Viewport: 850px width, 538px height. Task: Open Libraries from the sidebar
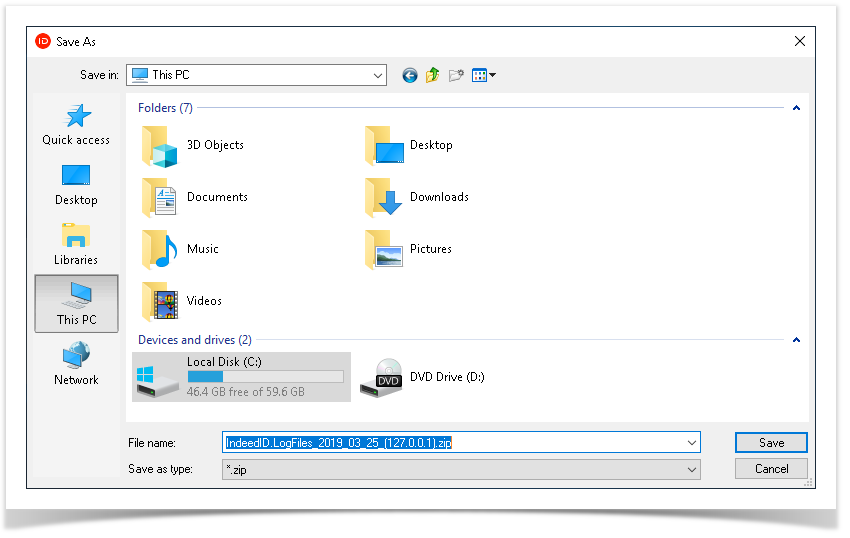pyautogui.click(x=76, y=245)
